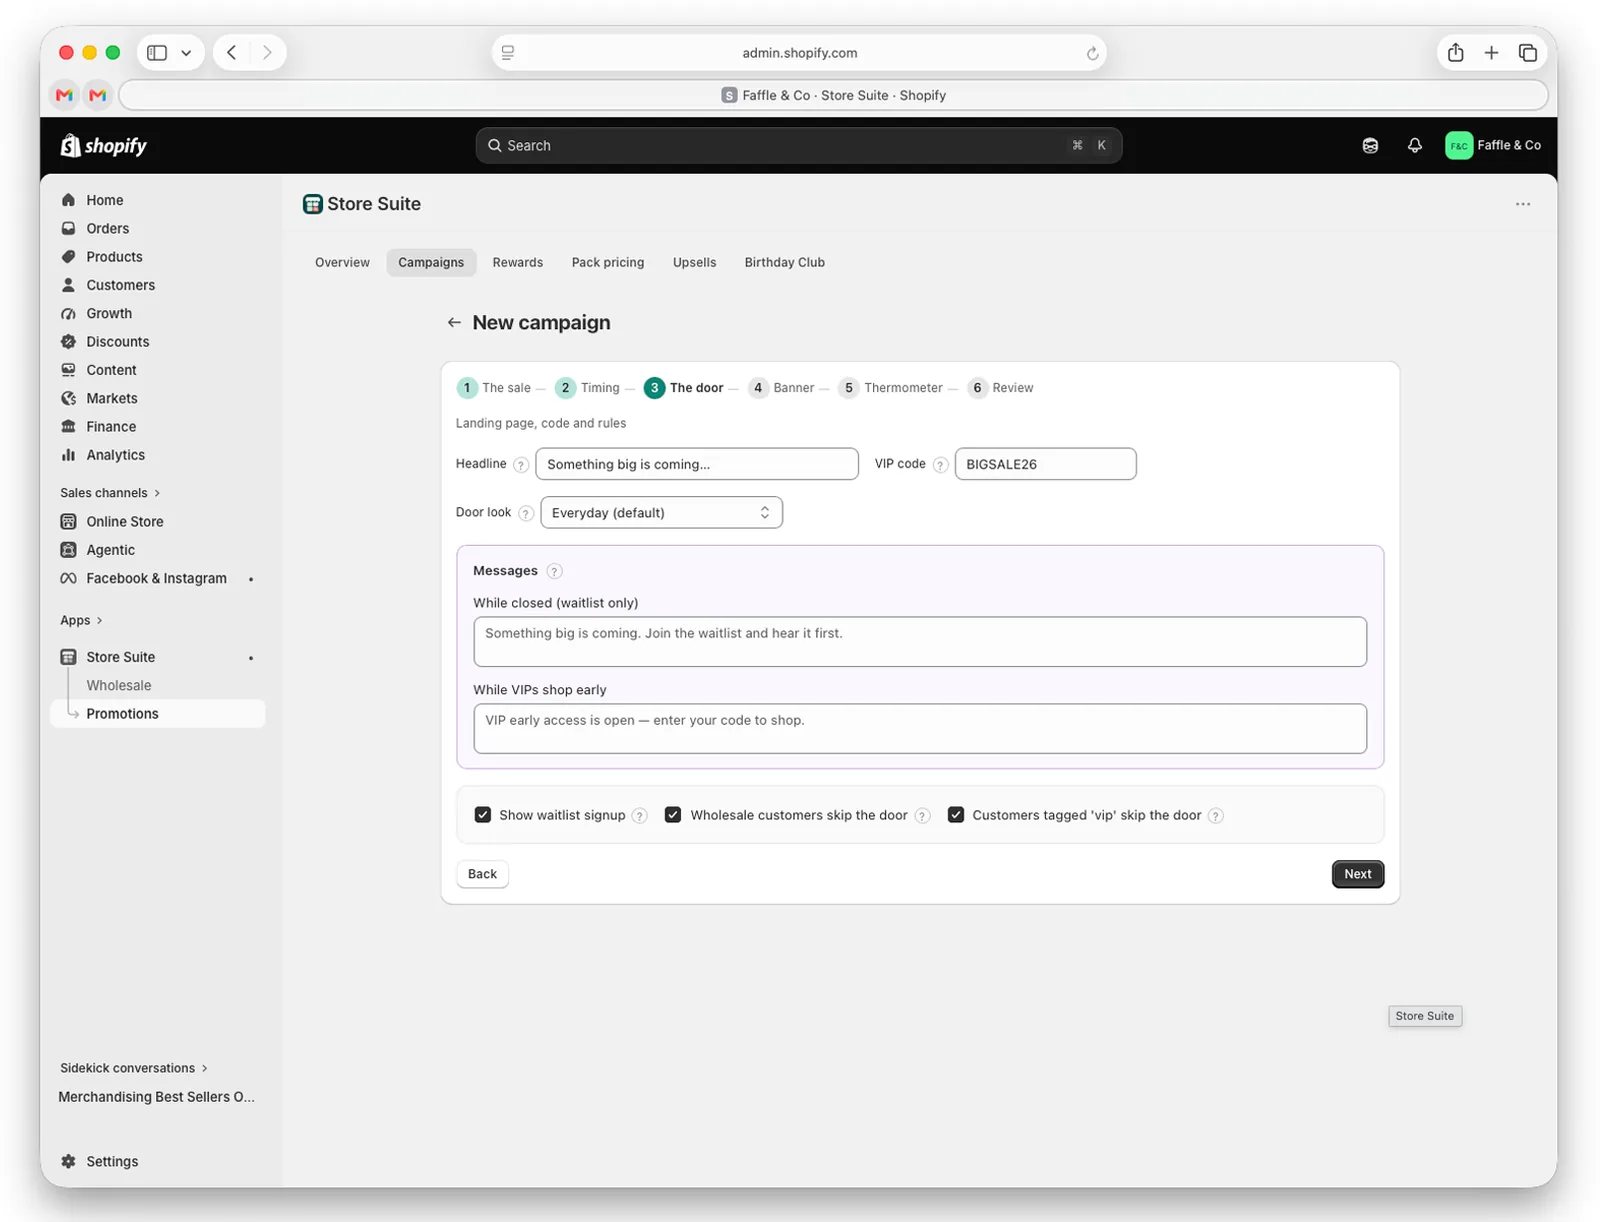Open the Safari sidebar dropdown chevron

pyautogui.click(x=186, y=53)
